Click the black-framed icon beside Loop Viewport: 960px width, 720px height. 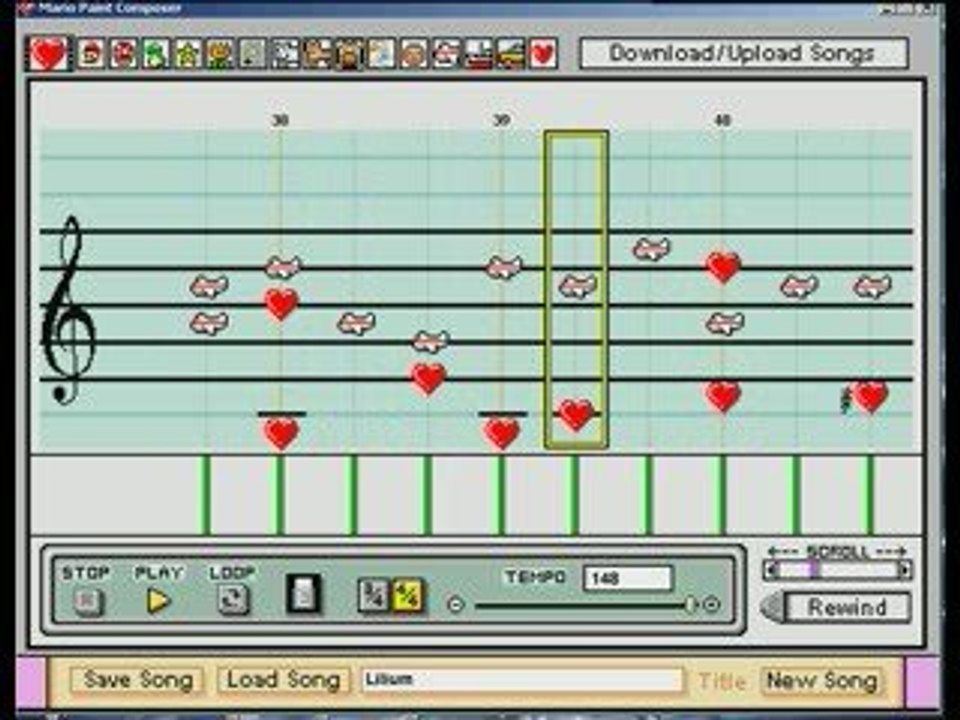[304, 594]
